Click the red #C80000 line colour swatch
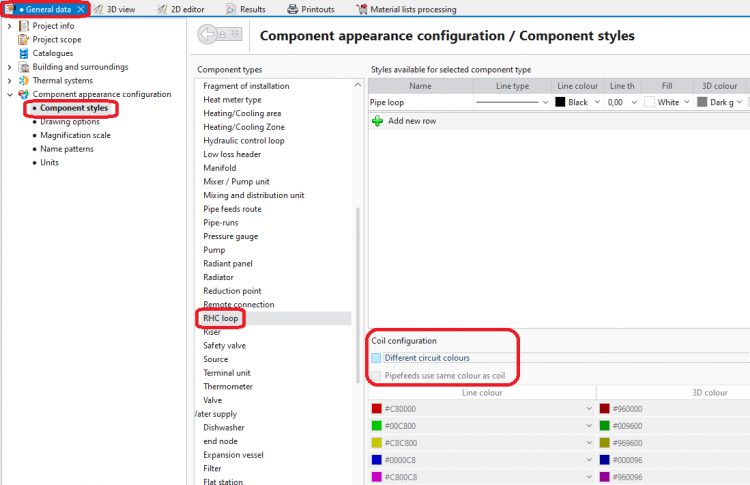 click(377, 409)
